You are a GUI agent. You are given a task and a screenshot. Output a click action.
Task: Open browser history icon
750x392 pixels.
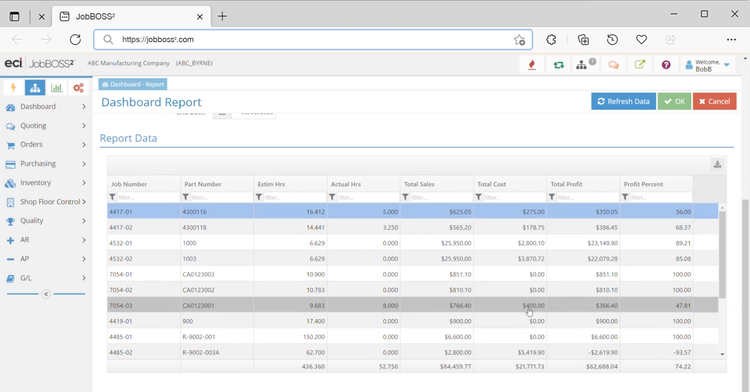[x=612, y=40]
